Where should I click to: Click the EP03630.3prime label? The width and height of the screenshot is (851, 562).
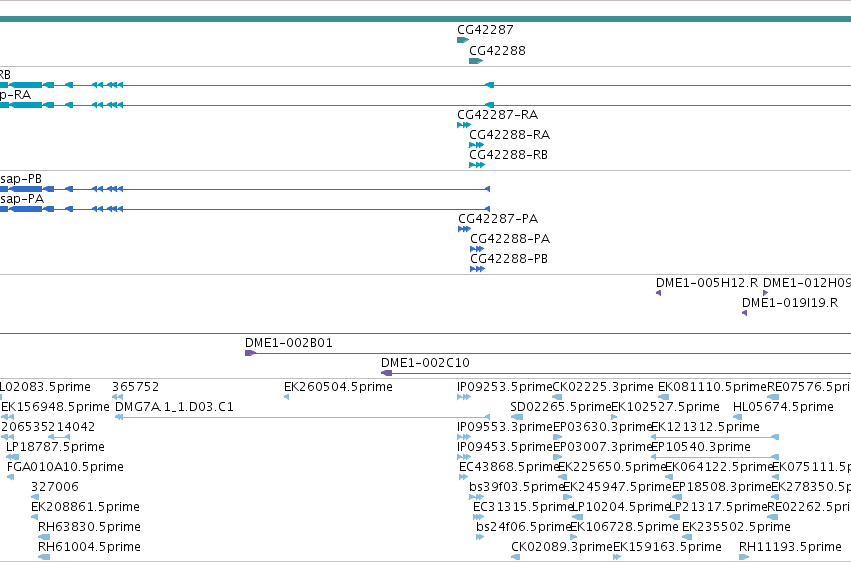tap(602, 427)
